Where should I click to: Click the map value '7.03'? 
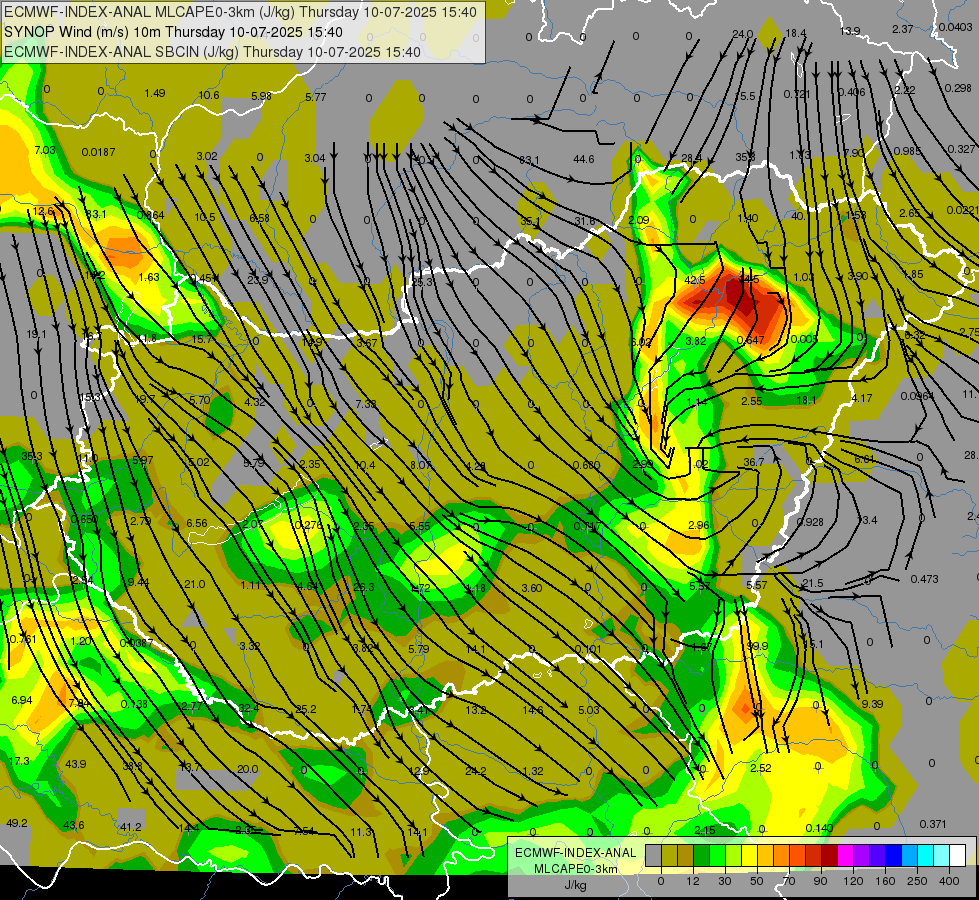coord(45,150)
